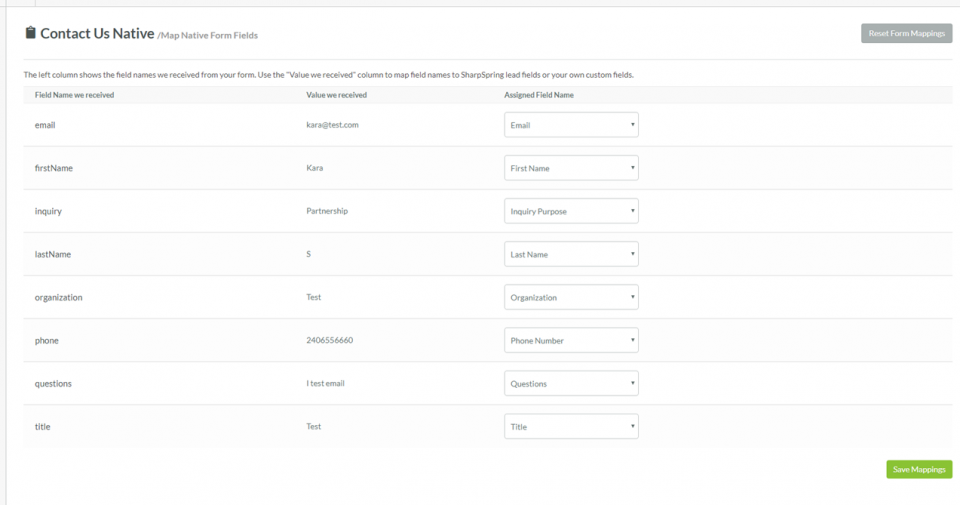The image size is (960, 505).
Task: Expand the Phone Number dropdown
Action: click(571, 340)
